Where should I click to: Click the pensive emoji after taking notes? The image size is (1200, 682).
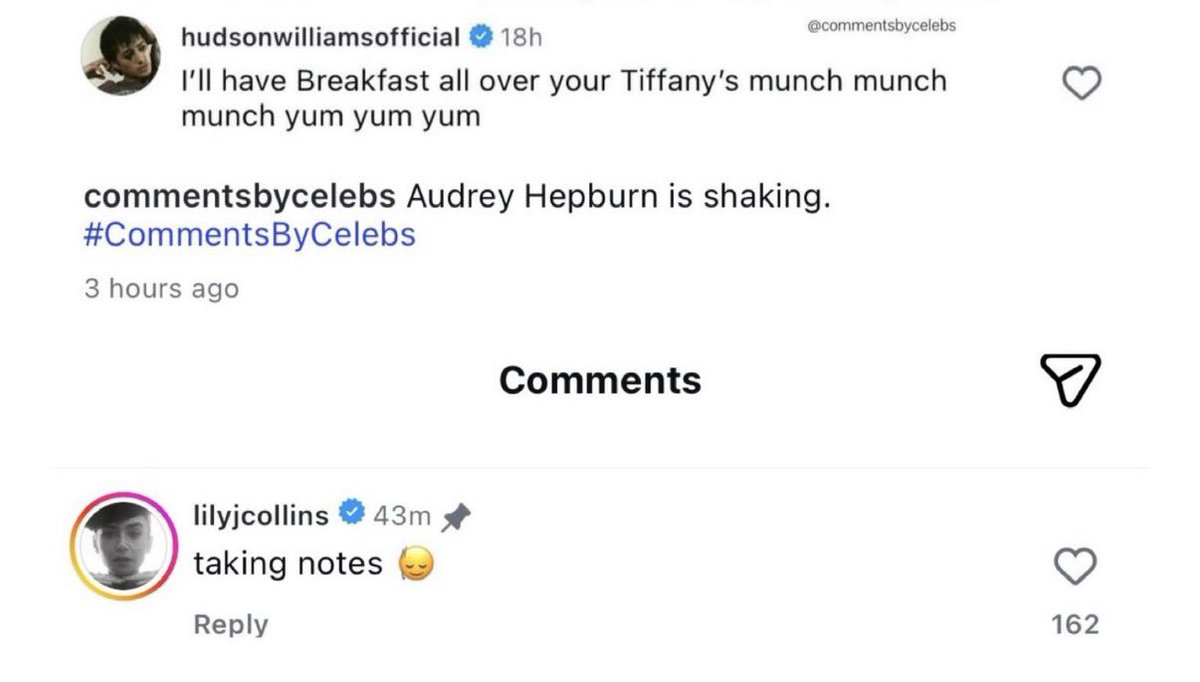415,564
